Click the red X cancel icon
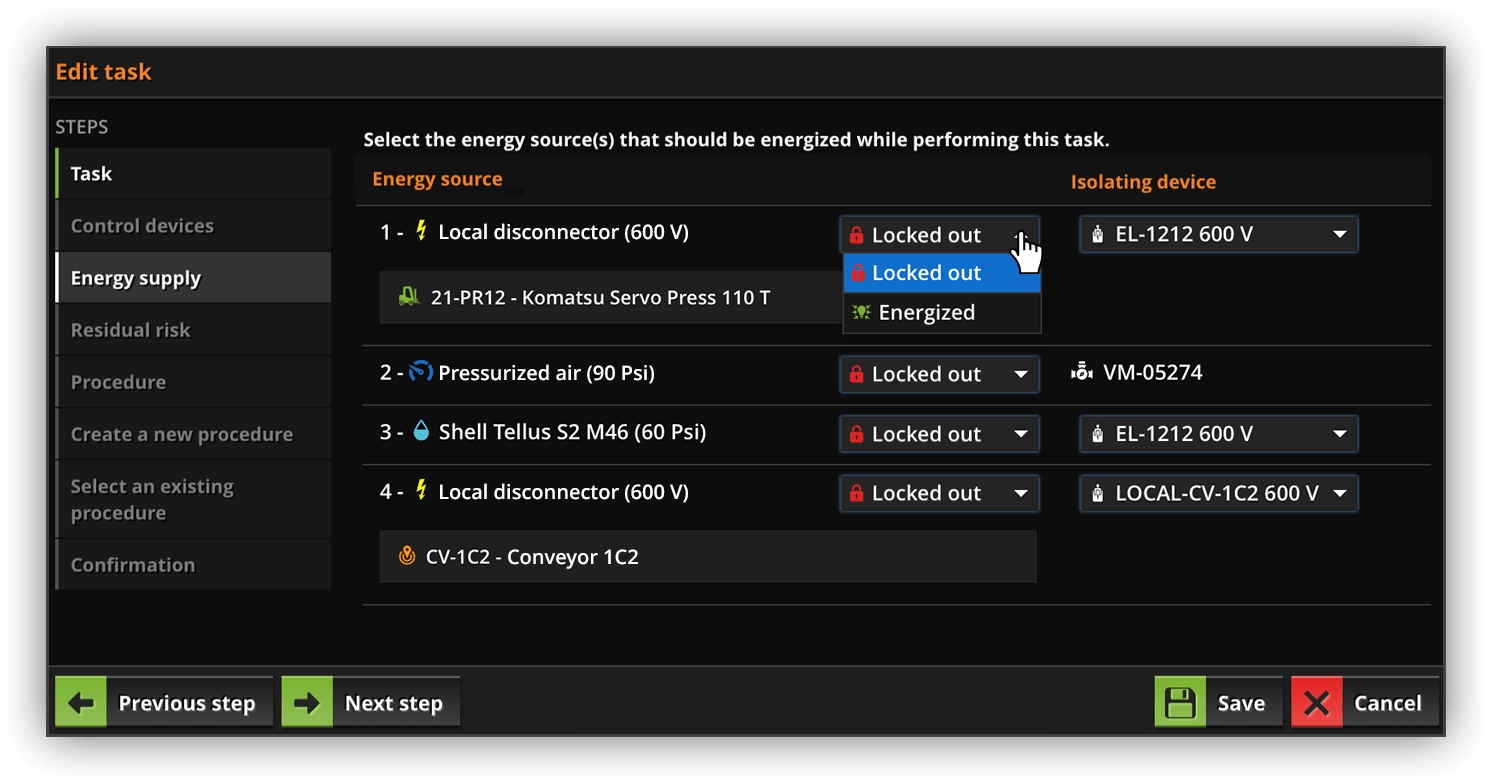 (x=1317, y=703)
